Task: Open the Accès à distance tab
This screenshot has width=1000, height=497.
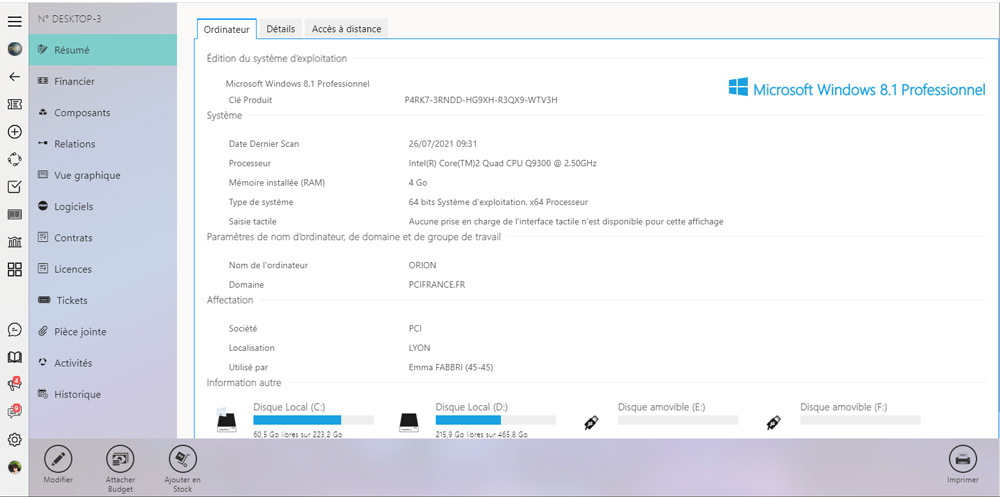Action: click(346, 29)
